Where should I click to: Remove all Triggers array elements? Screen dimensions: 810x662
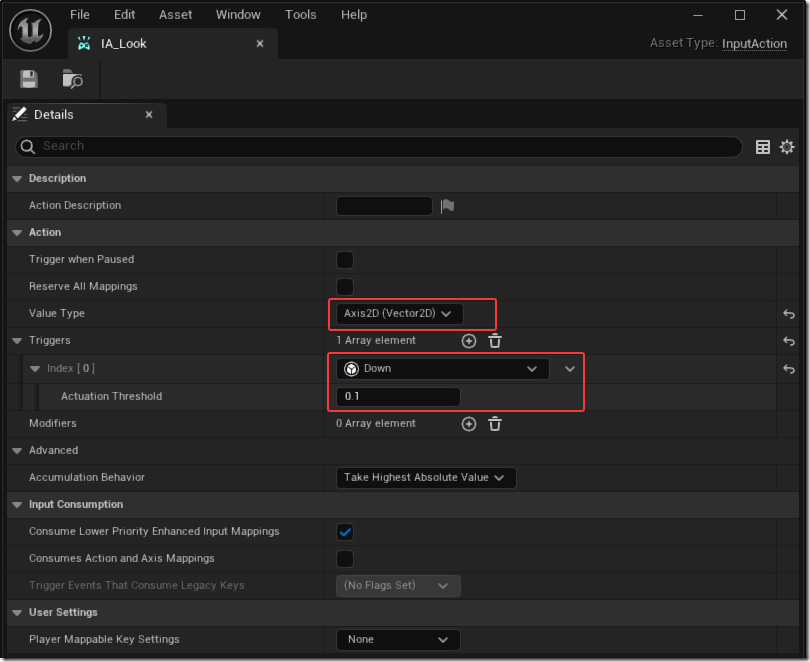click(x=495, y=341)
